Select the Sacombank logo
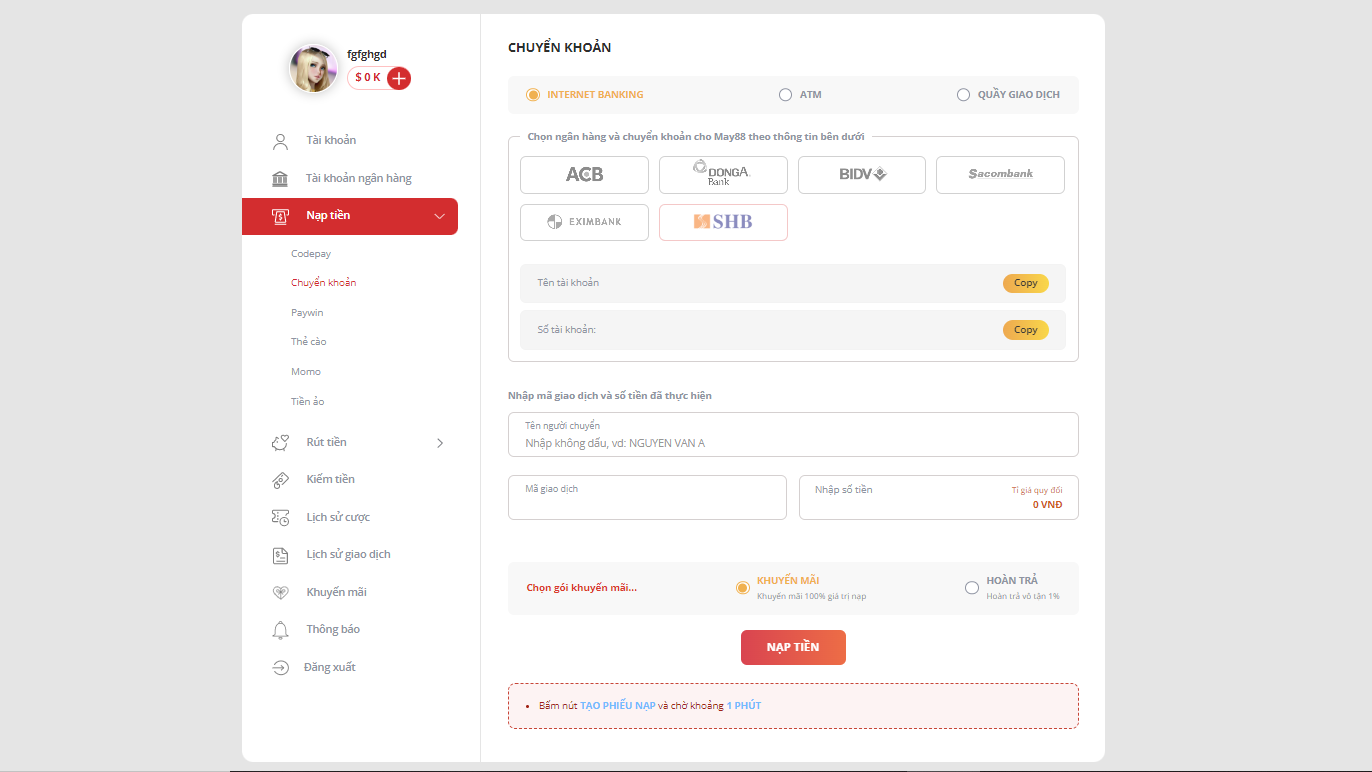The image size is (1372, 772). pyautogui.click(x=1000, y=175)
